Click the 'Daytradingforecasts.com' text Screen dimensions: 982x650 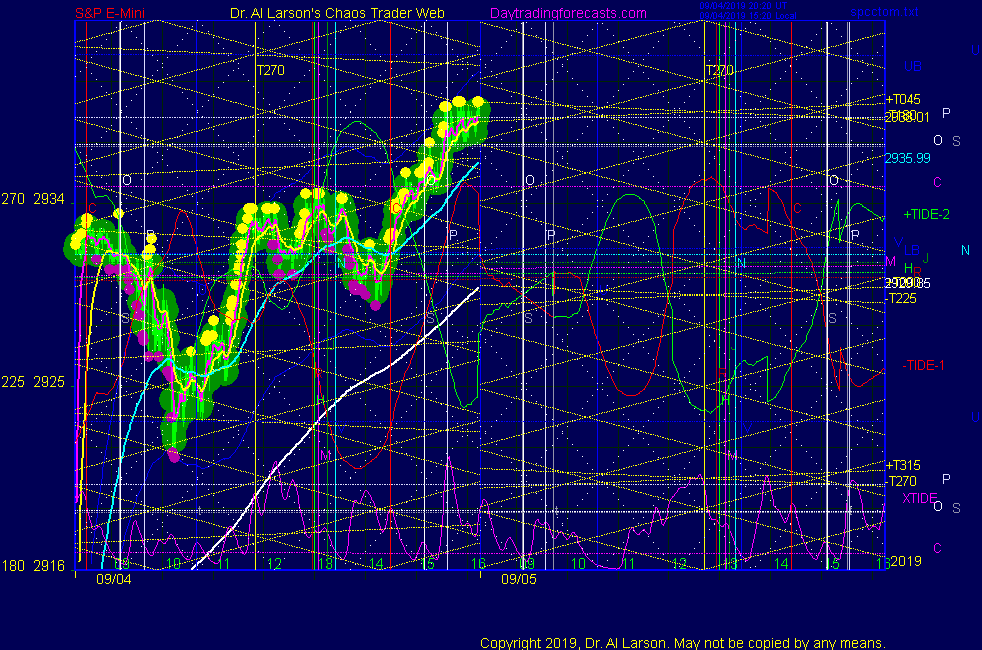[568, 13]
